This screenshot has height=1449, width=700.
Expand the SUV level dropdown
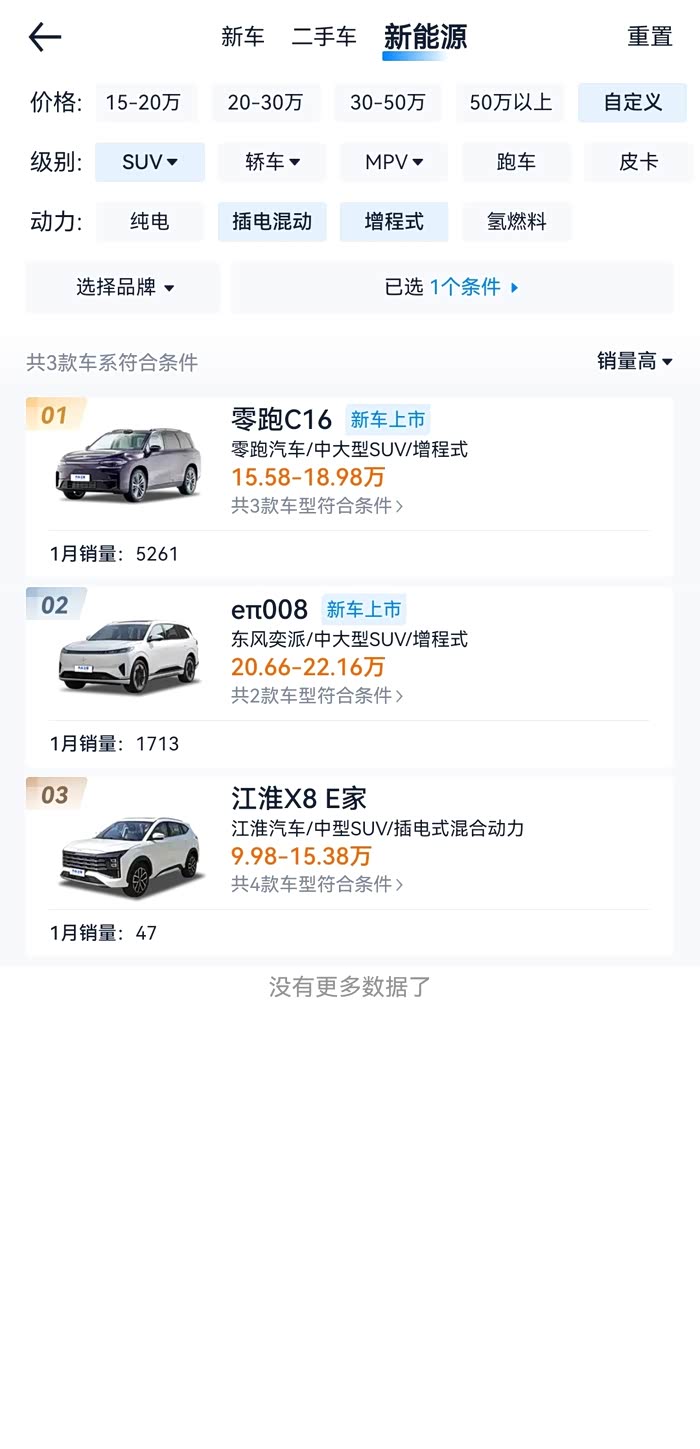pos(150,162)
